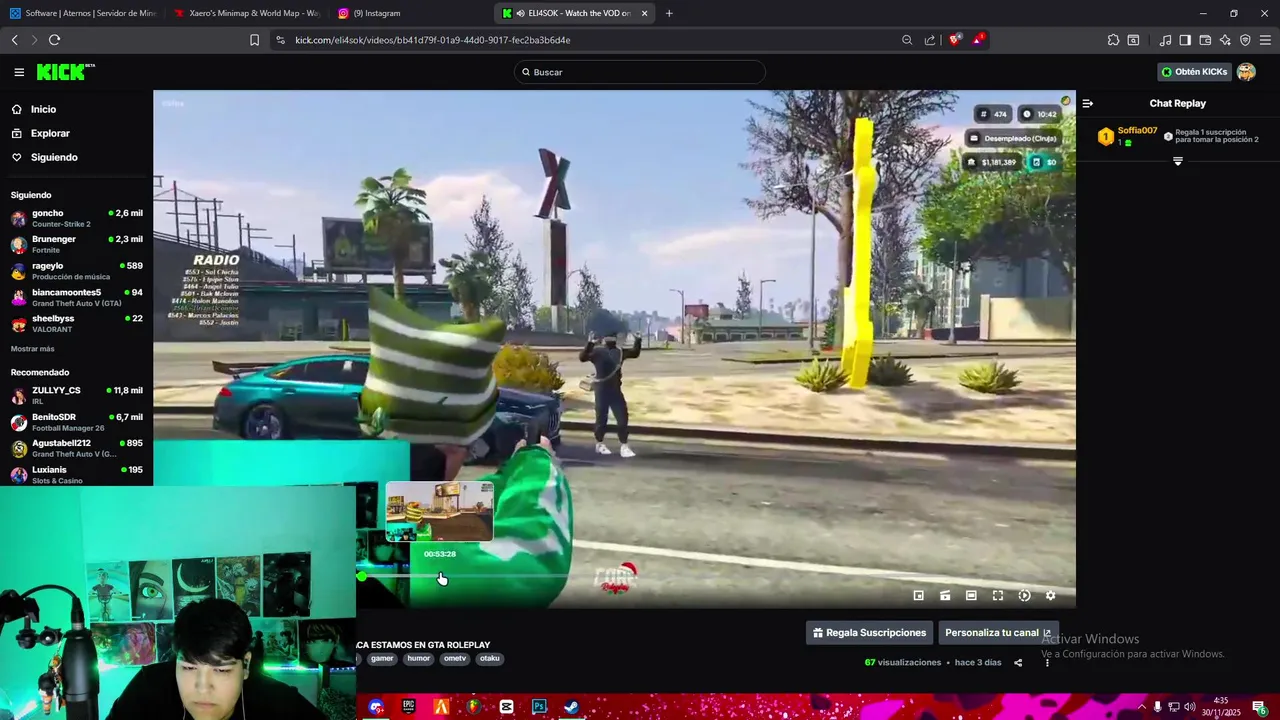Bookmark this page

254,40
